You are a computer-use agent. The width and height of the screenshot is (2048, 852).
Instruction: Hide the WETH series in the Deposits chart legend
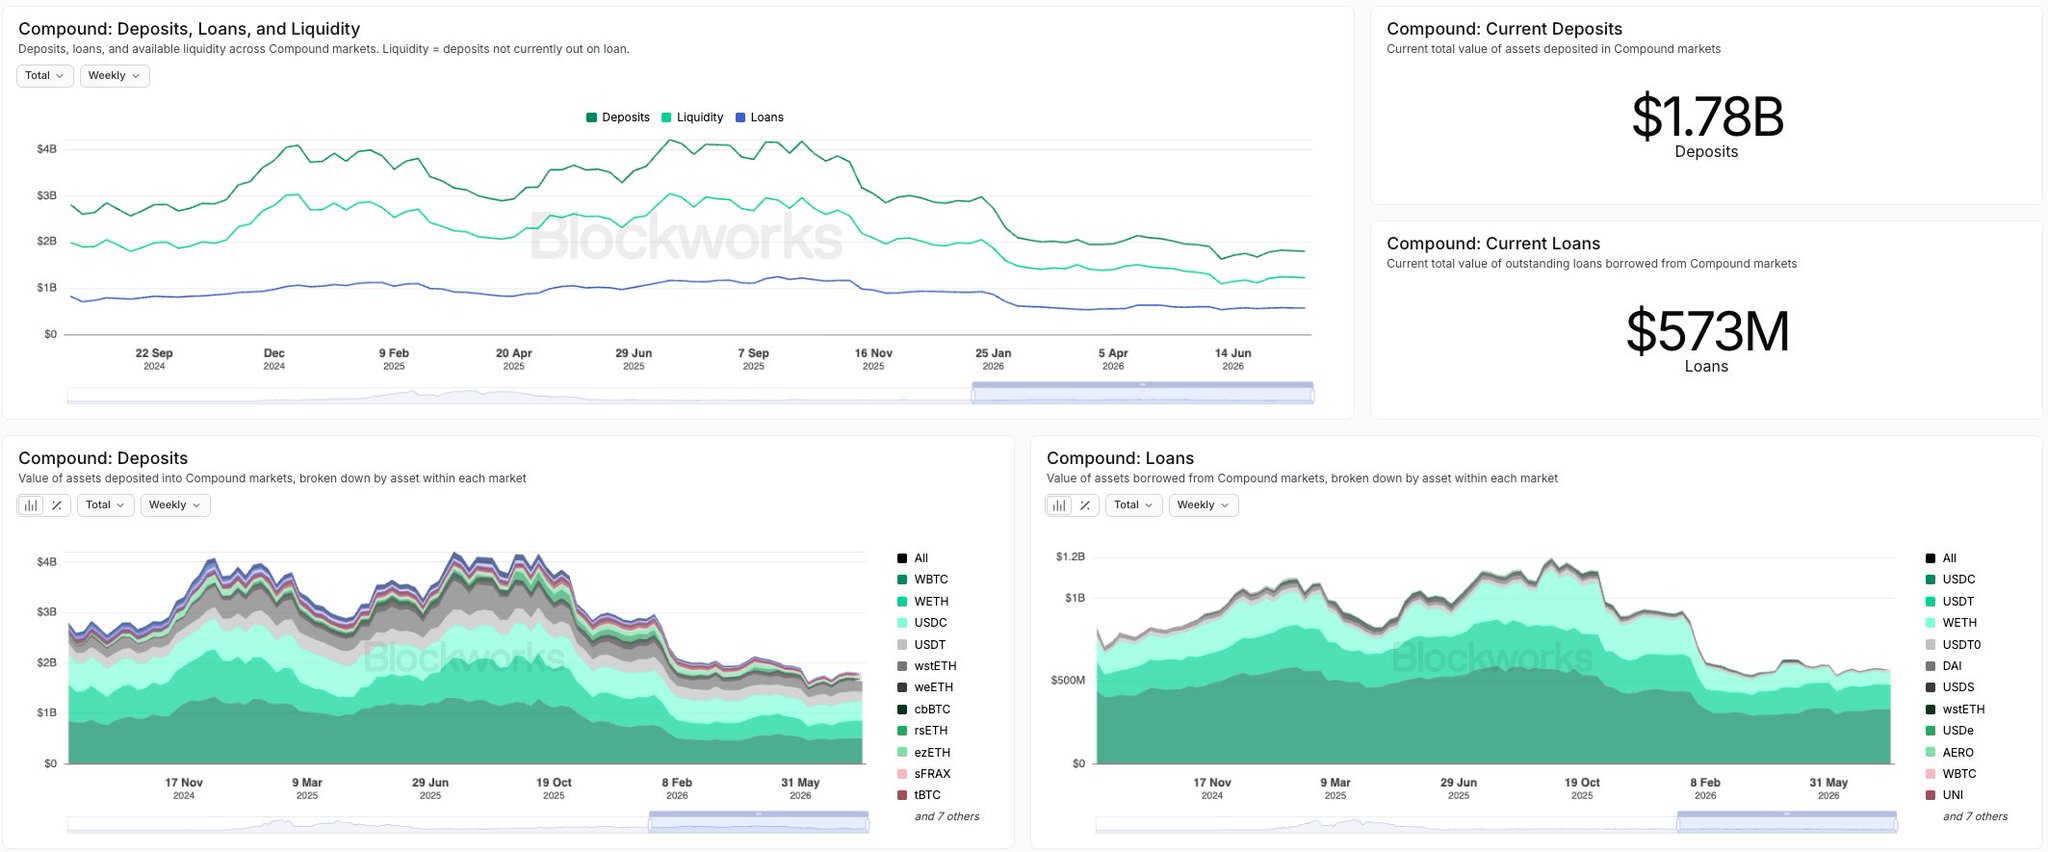click(x=923, y=602)
